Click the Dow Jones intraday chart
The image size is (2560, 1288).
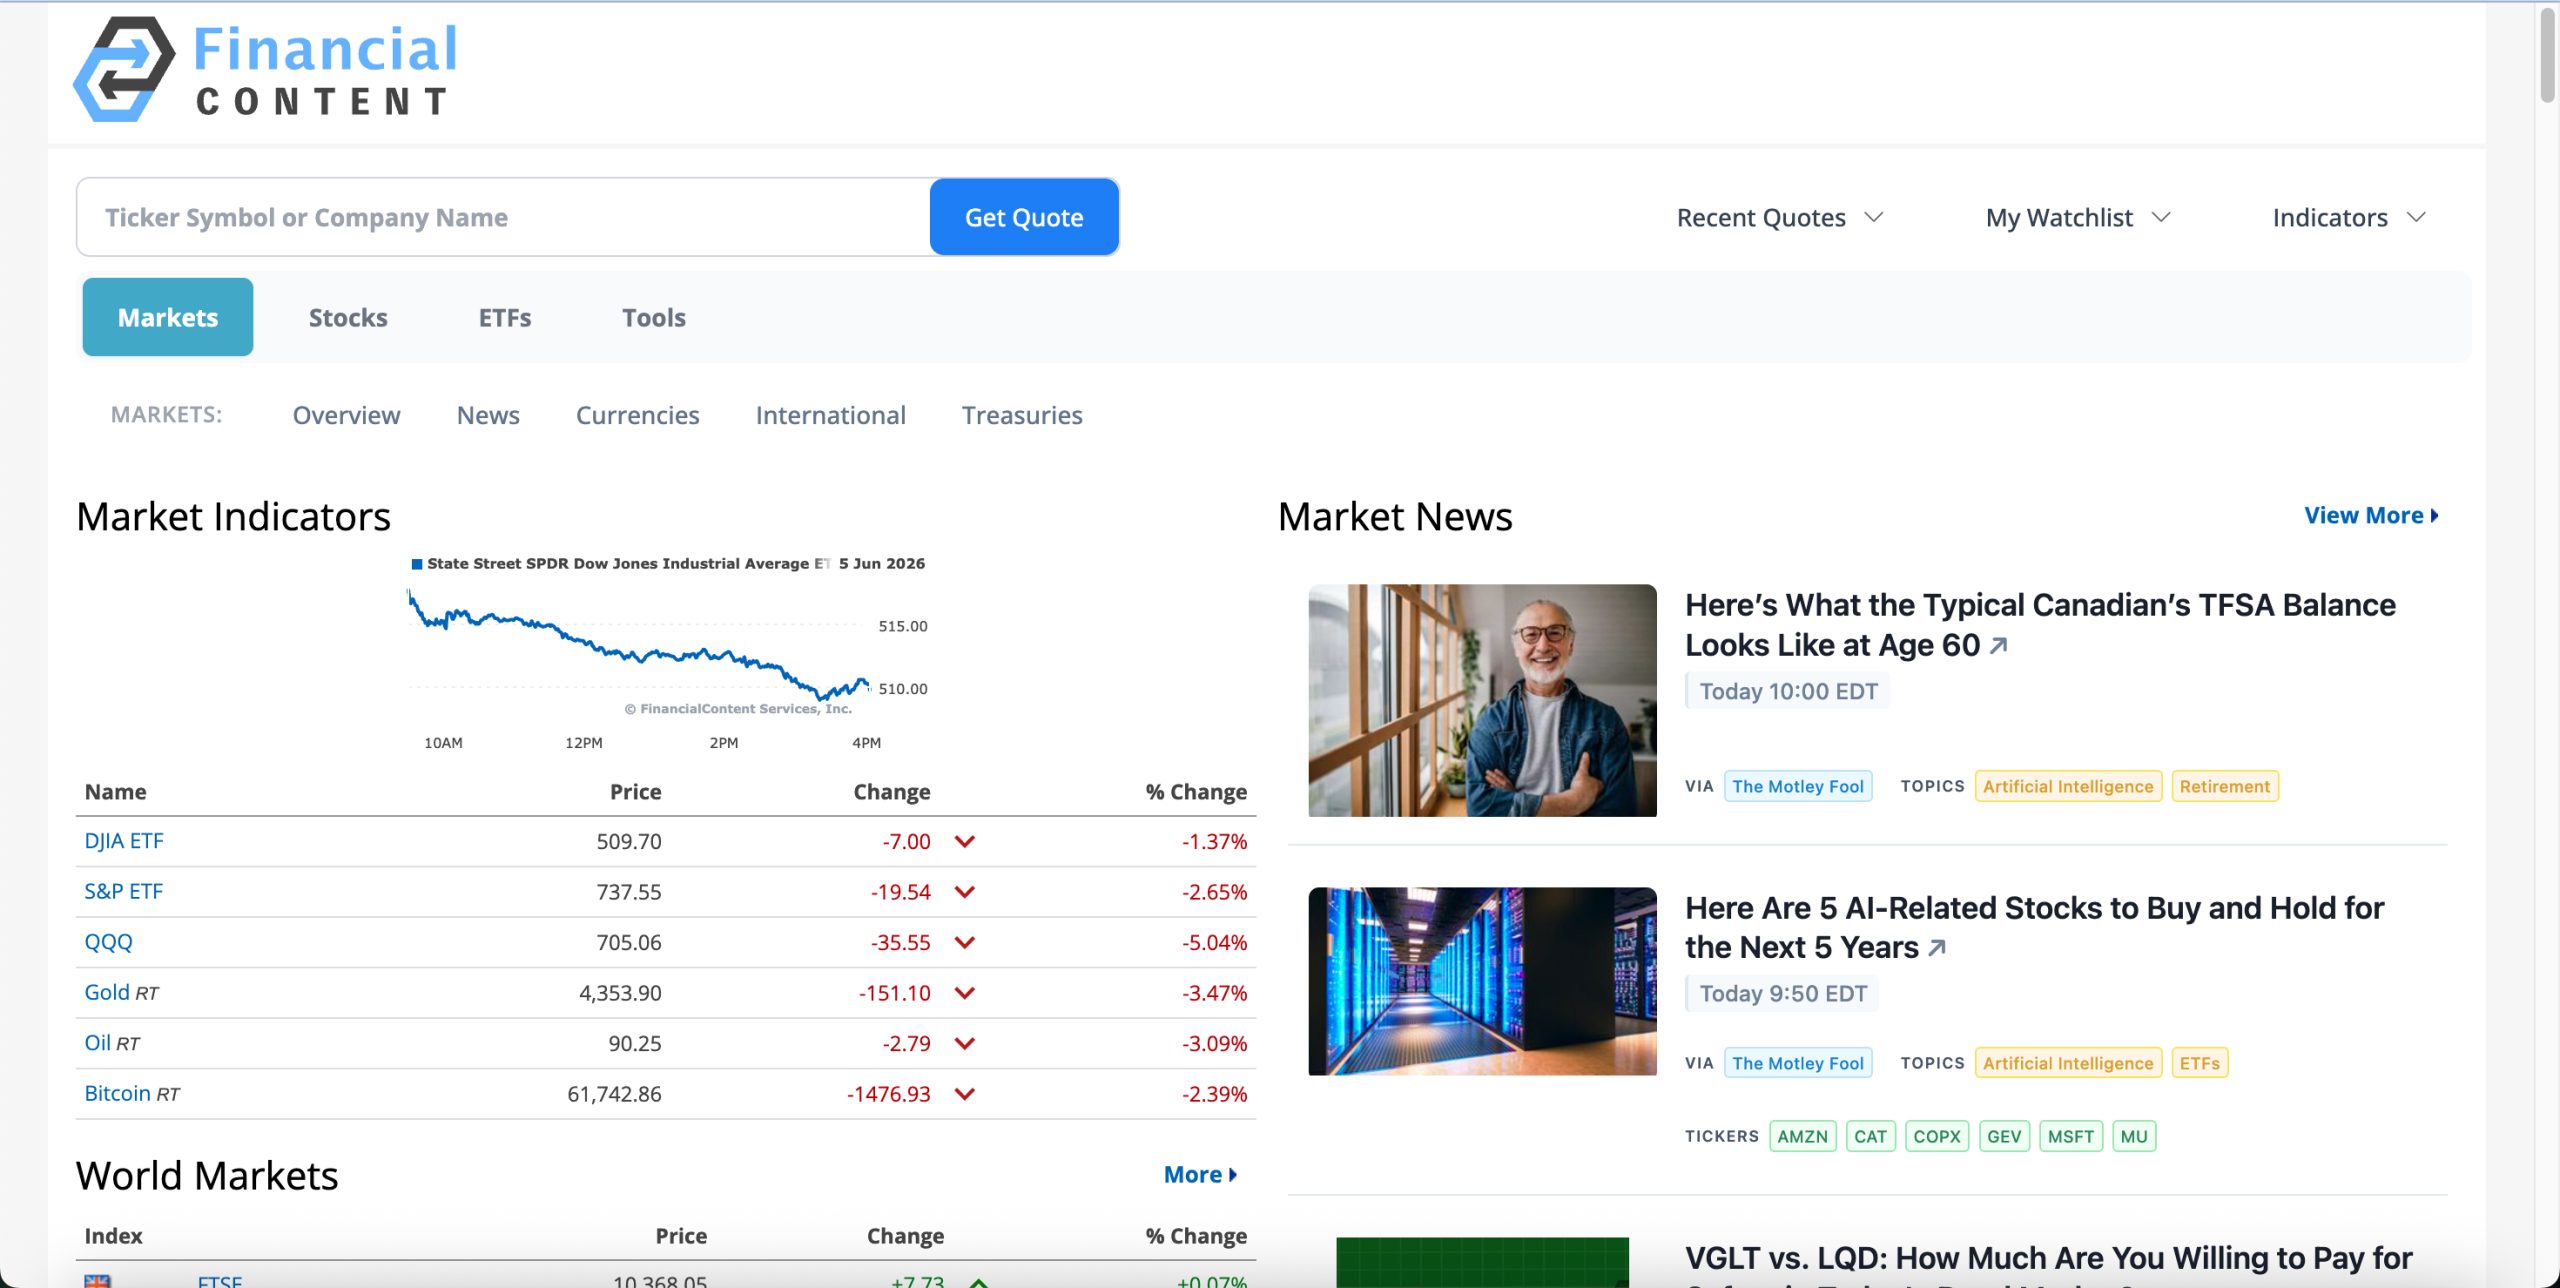(x=668, y=652)
